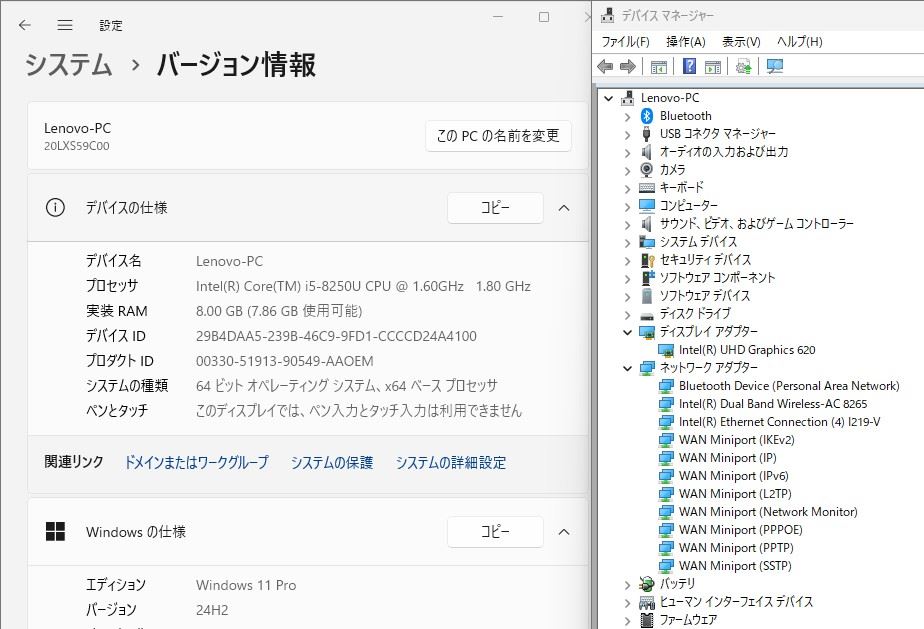Collapse the ネットワーク アダプター category
Viewport: 924px width, 629px height.
pos(627,368)
